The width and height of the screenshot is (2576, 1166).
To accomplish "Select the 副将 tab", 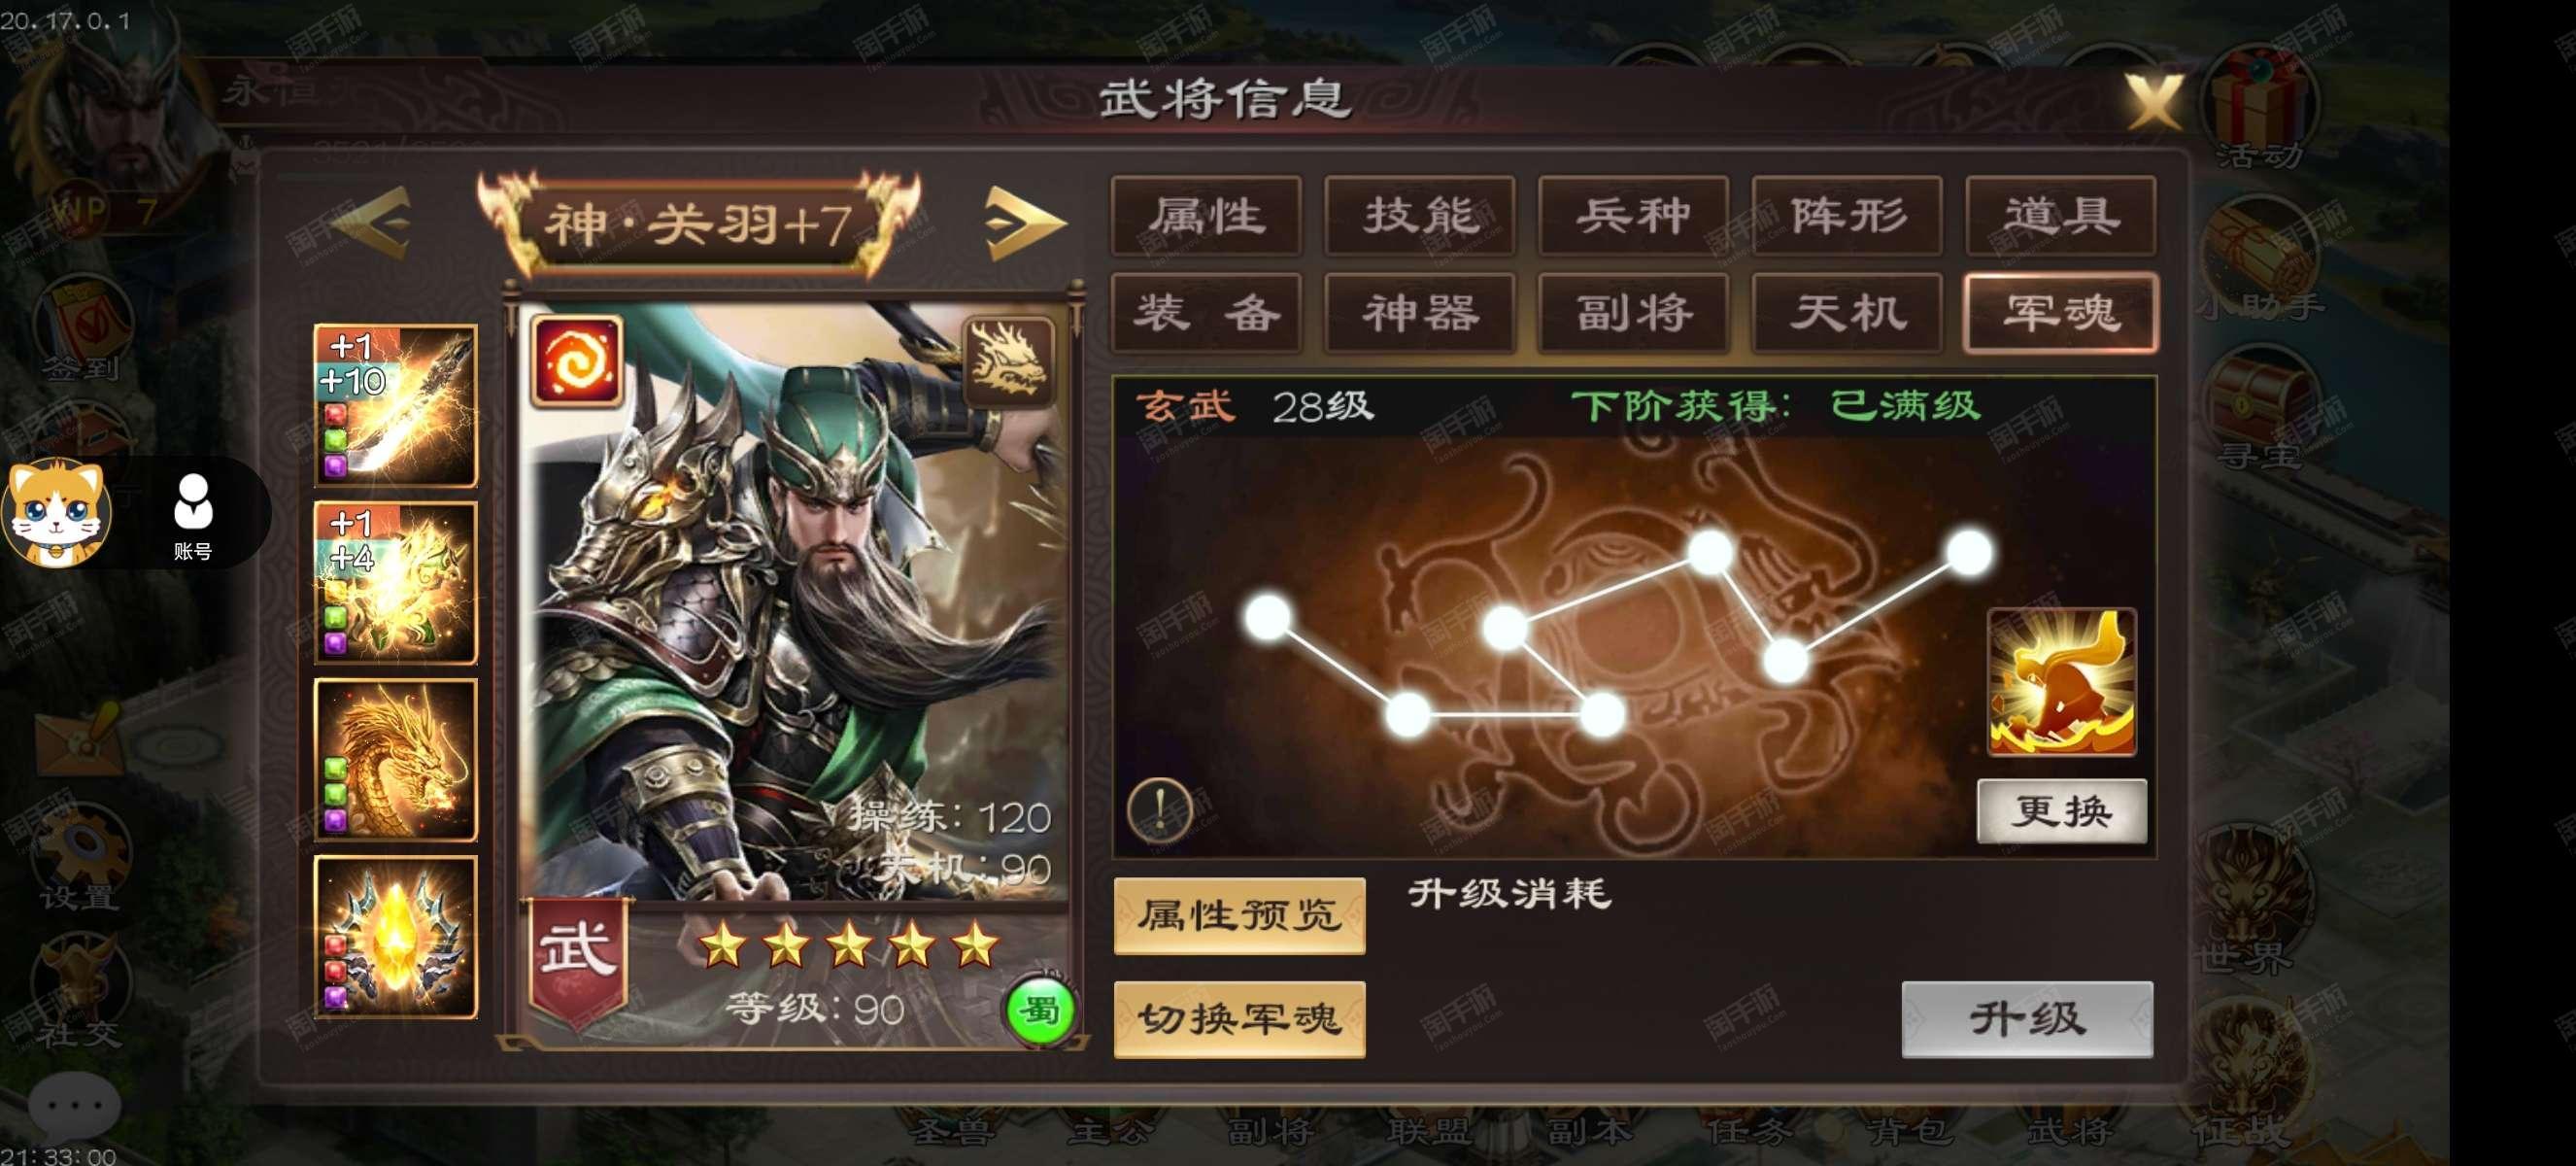I will [1633, 313].
